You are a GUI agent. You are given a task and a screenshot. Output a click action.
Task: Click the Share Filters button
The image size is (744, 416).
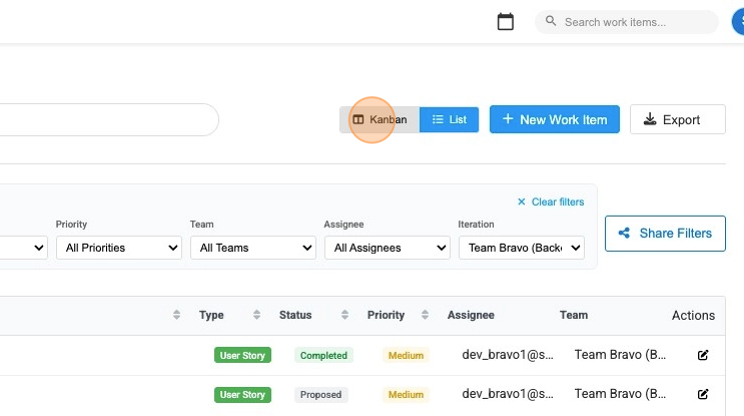(x=665, y=233)
